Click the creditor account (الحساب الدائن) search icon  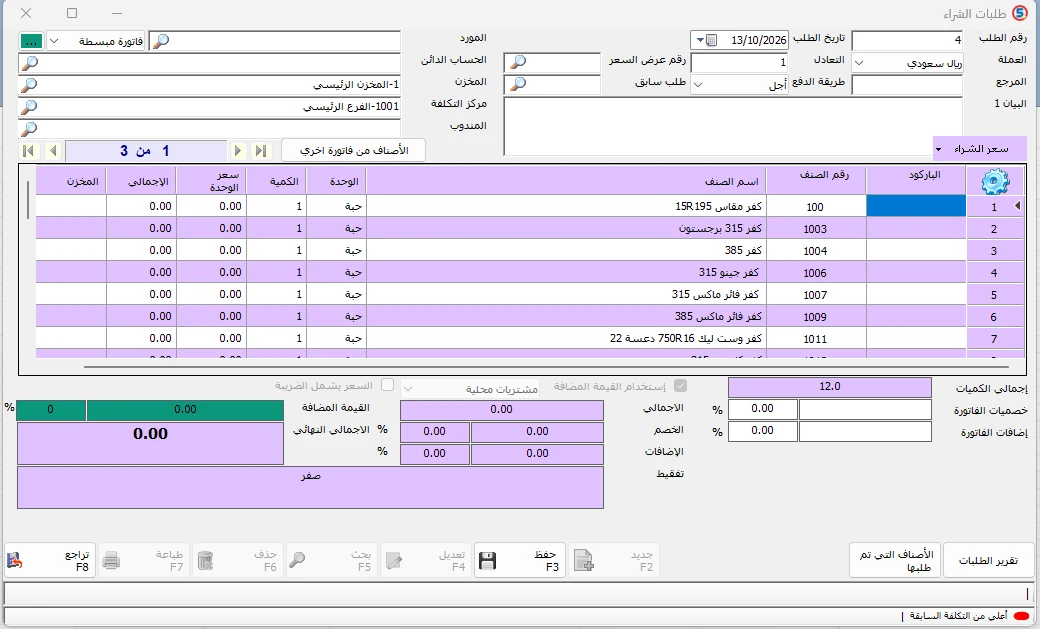click(30, 63)
